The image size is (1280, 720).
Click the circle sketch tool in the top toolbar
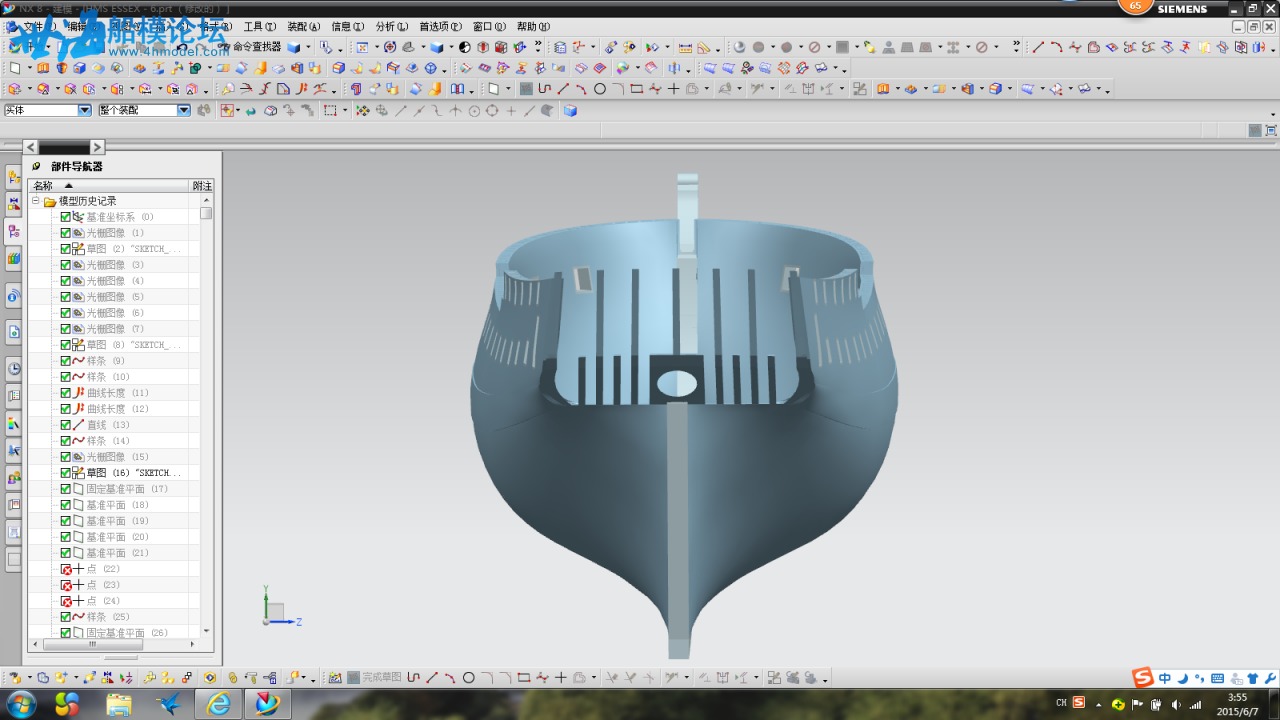click(x=600, y=89)
